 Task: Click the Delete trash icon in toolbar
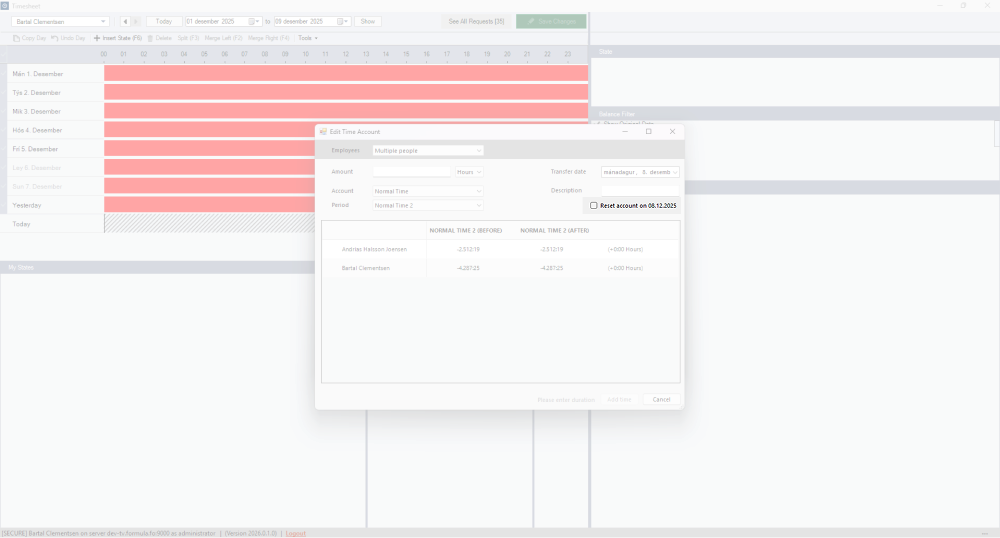point(151,38)
